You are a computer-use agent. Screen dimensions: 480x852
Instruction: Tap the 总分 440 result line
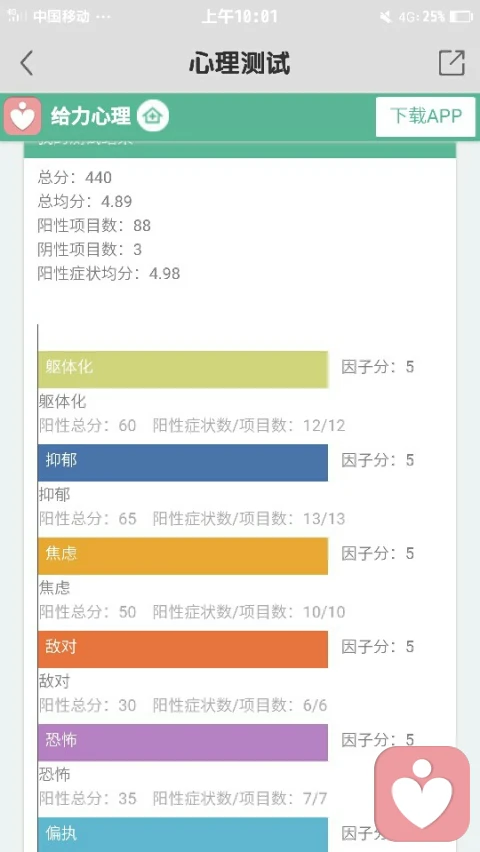pyautogui.click(x=74, y=177)
